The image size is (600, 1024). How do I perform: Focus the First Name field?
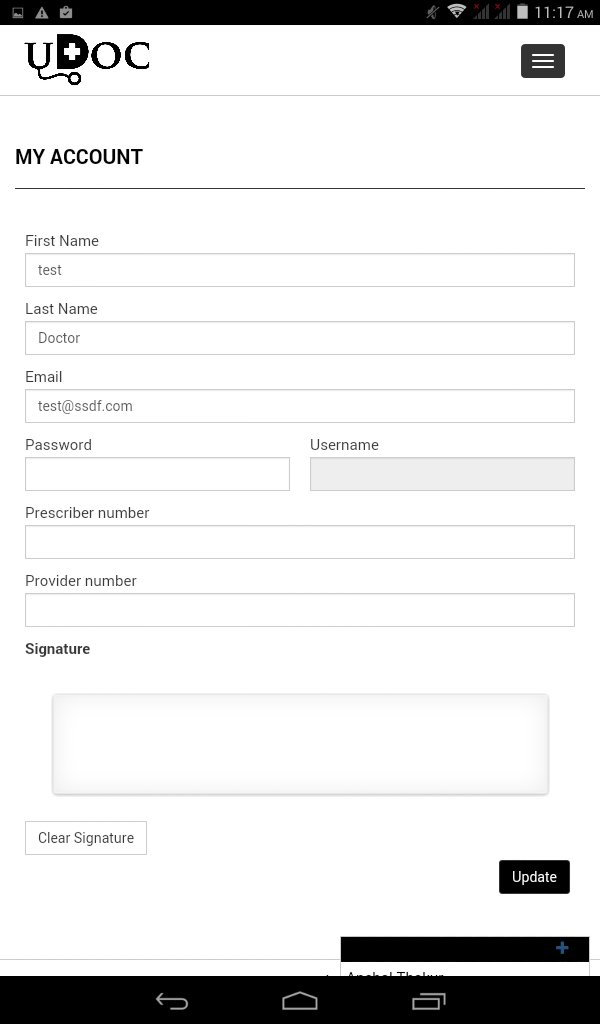coord(300,270)
